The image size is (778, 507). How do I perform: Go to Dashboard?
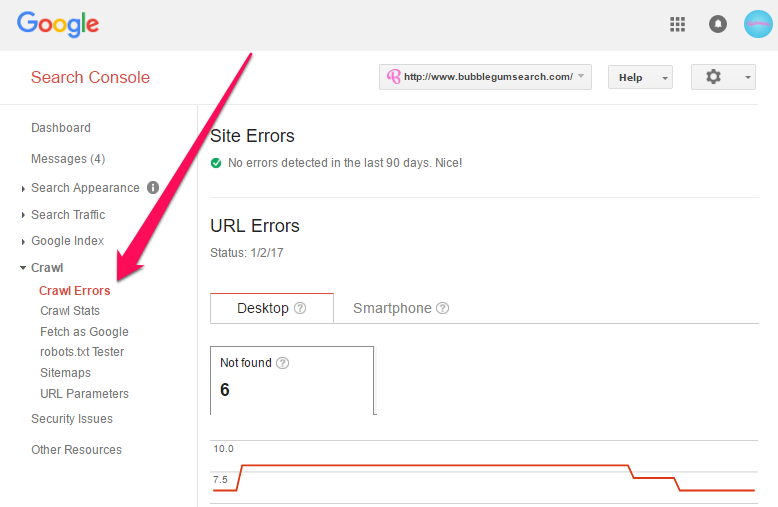[x=61, y=128]
